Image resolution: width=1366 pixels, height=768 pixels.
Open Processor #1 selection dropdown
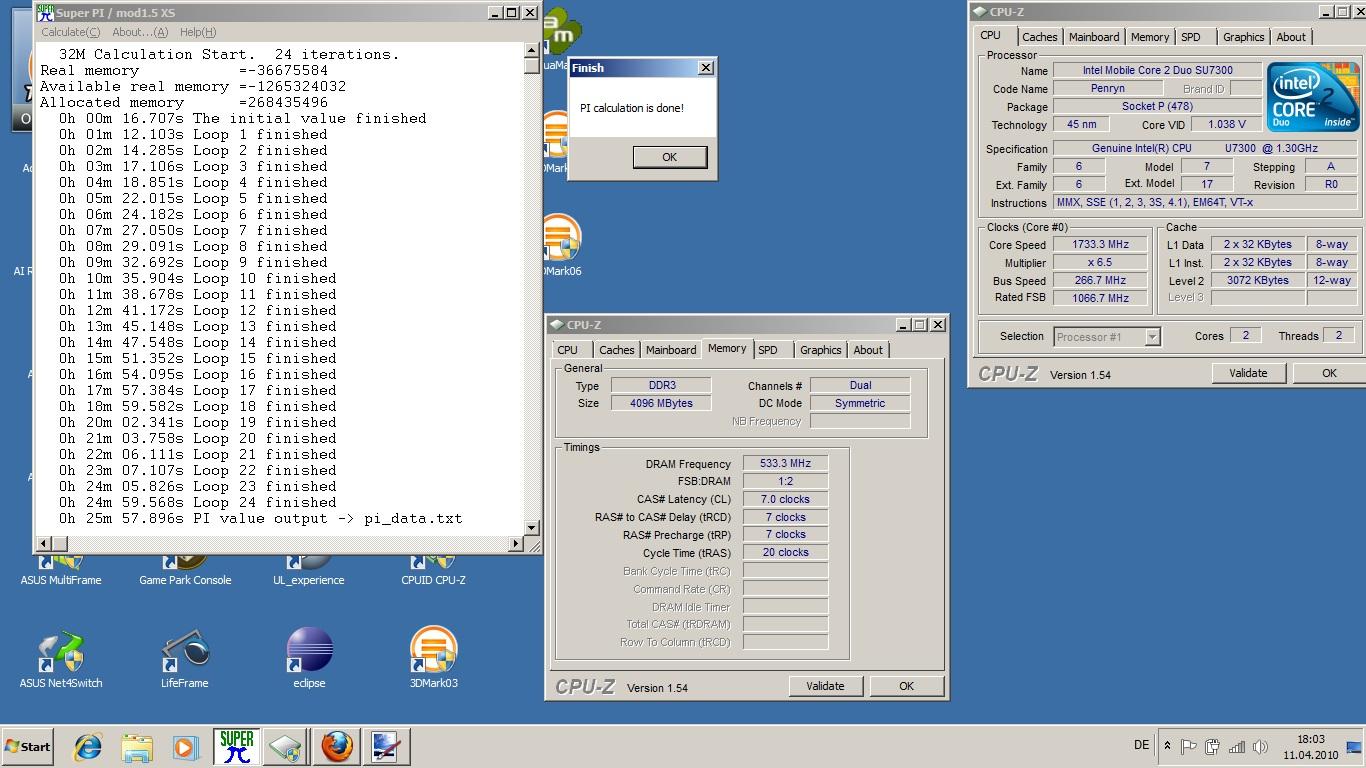click(x=1107, y=337)
